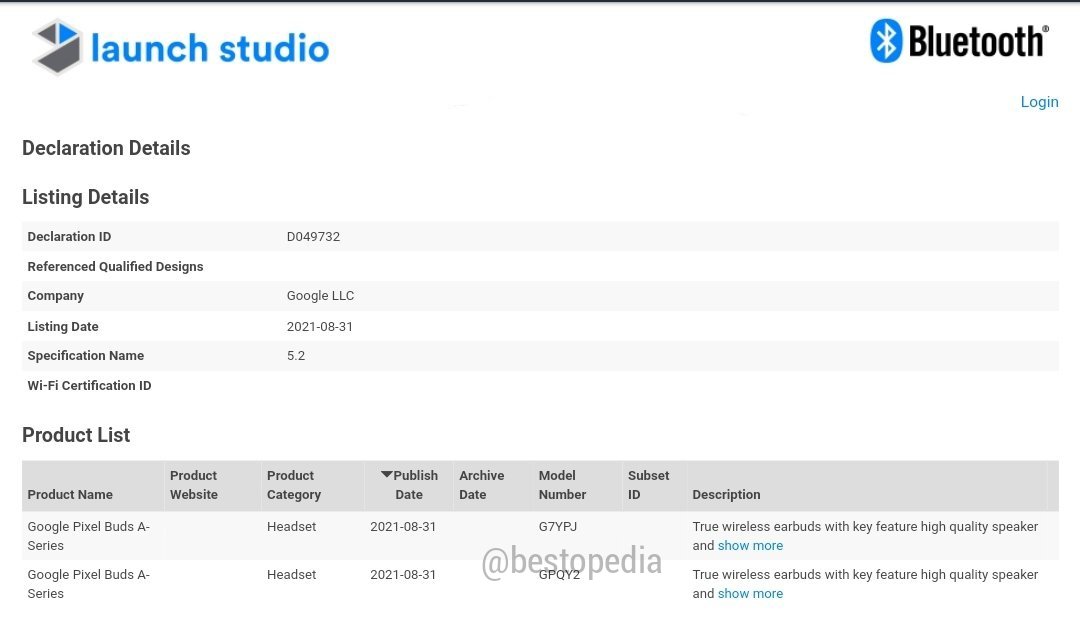Click publish date in G7YPJ row
Image resolution: width=1080 pixels, height=635 pixels.
click(403, 526)
